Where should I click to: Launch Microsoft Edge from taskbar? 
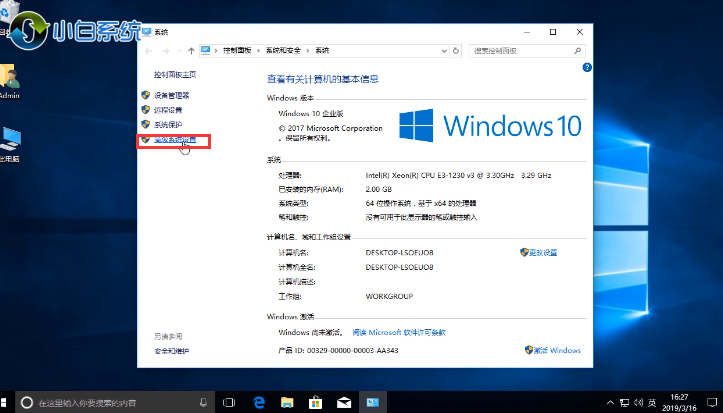pyautogui.click(x=259, y=402)
